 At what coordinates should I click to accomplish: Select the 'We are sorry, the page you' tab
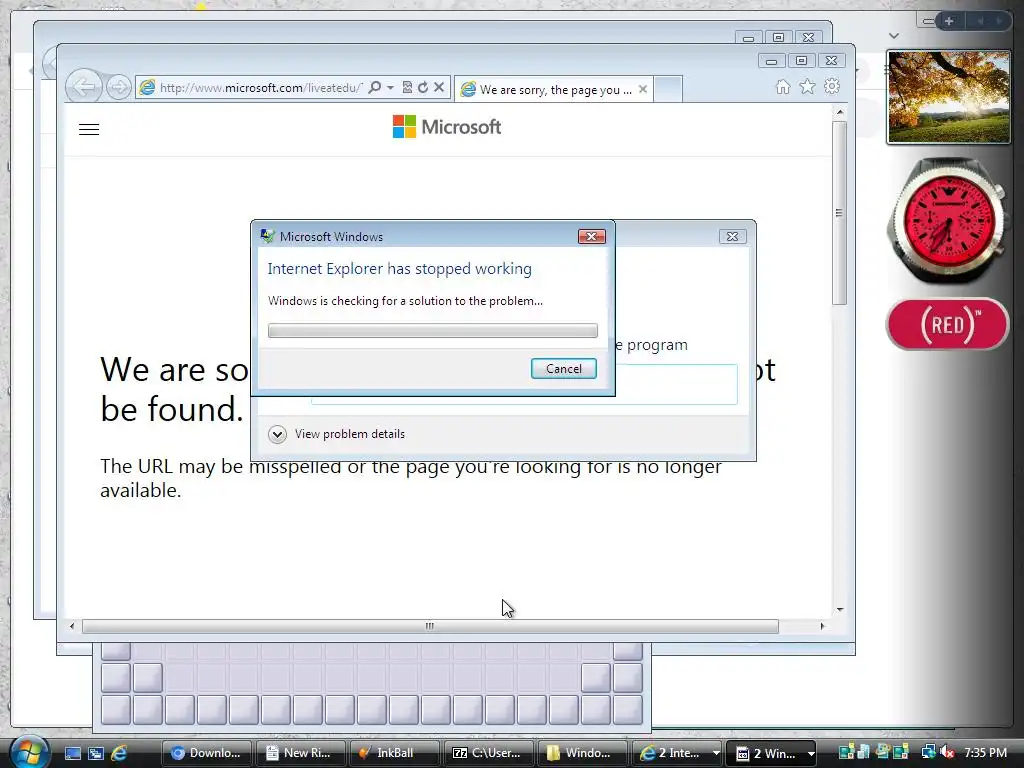tap(554, 89)
